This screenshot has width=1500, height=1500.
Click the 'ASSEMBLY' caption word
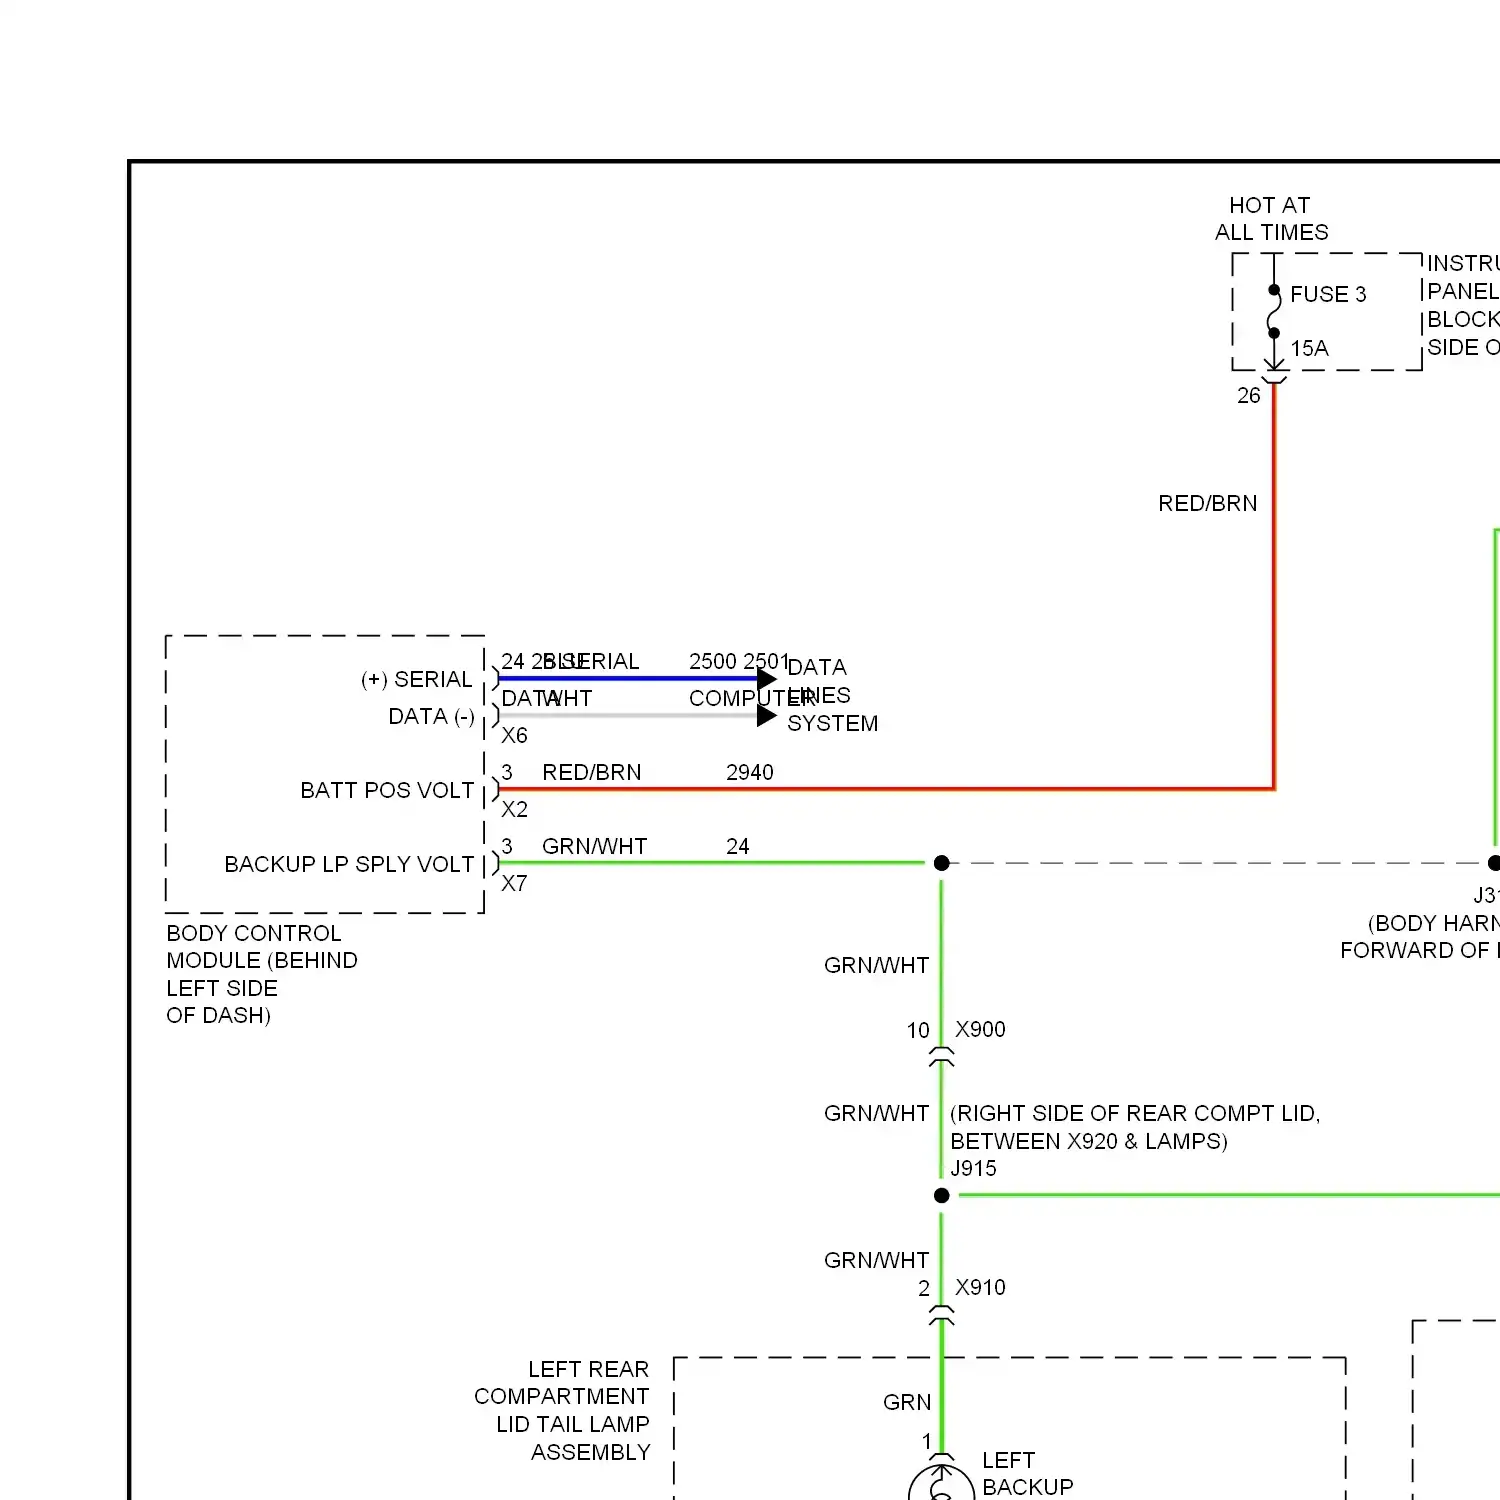click(591, 1452)
